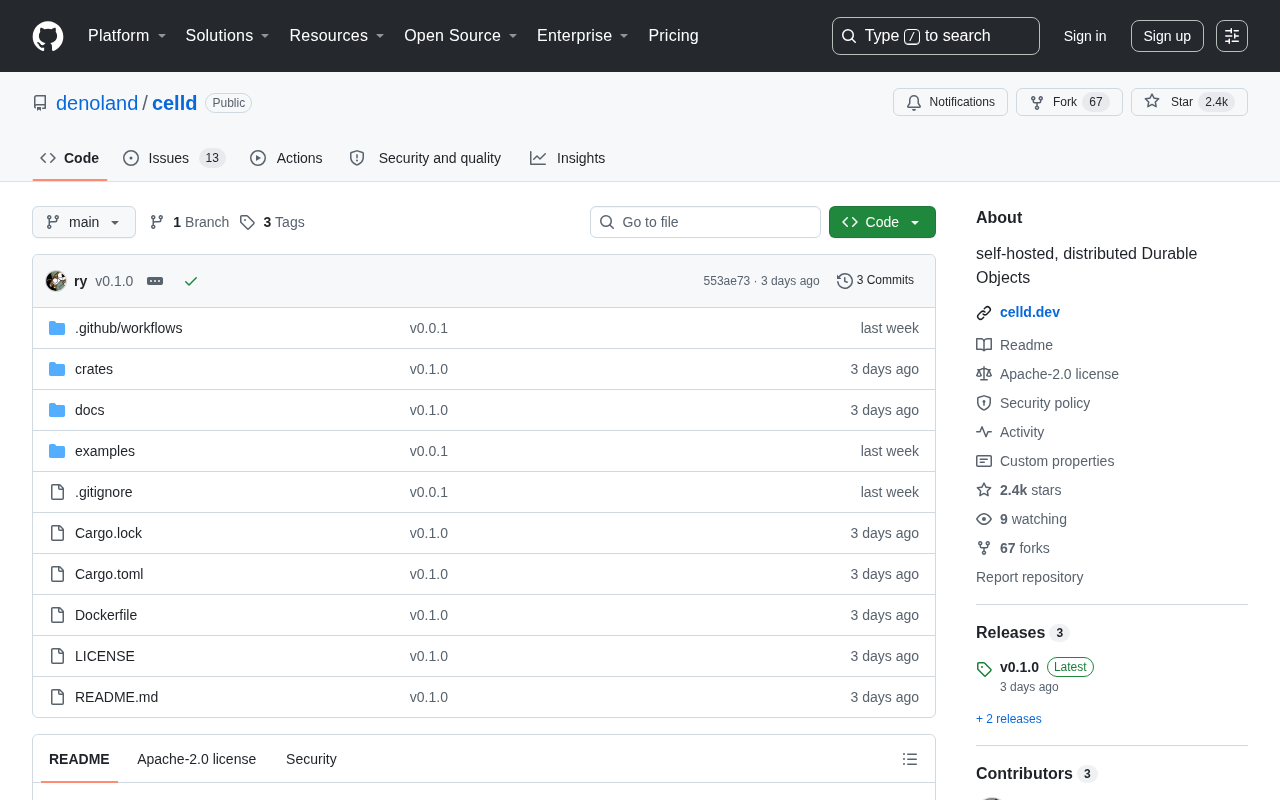Click the pulse icon beside Activity

(x=984, y=432)
